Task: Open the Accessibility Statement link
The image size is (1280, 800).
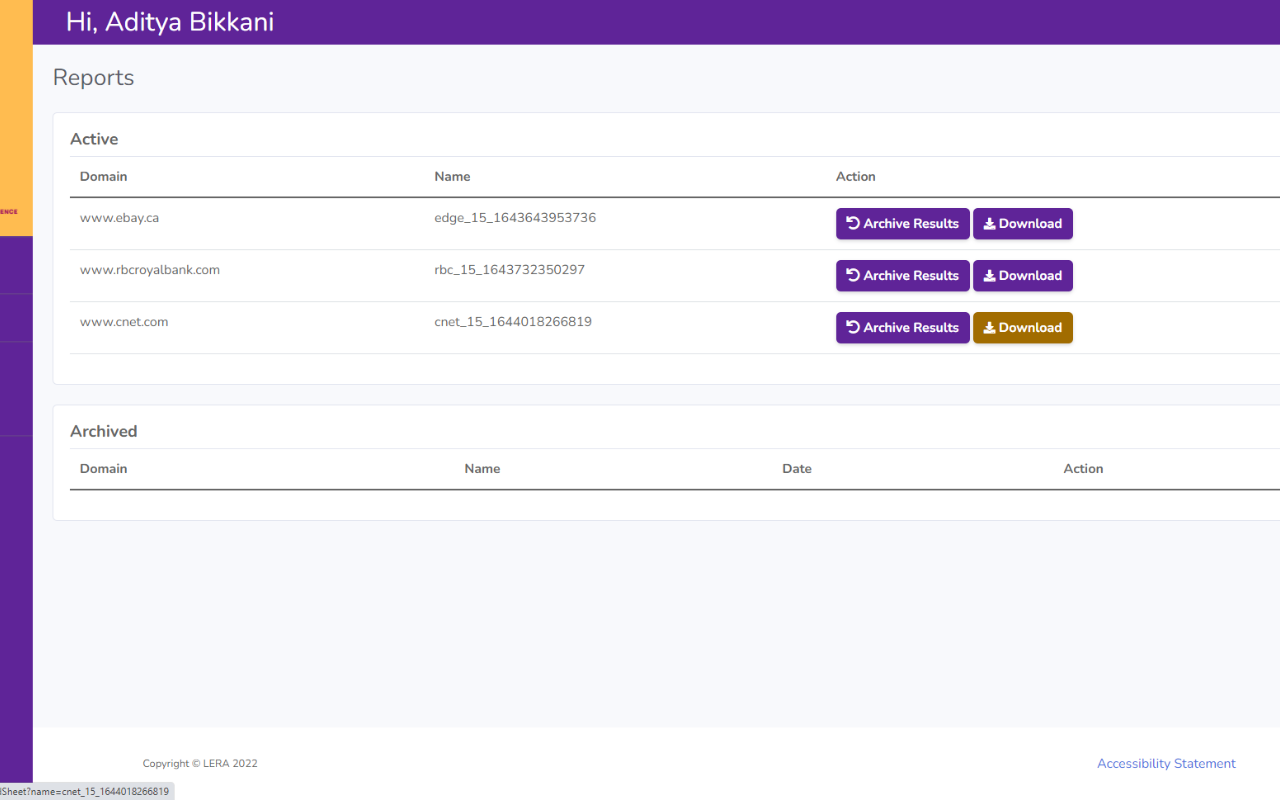Action: pyautogui.click(x=1166, y=763)
